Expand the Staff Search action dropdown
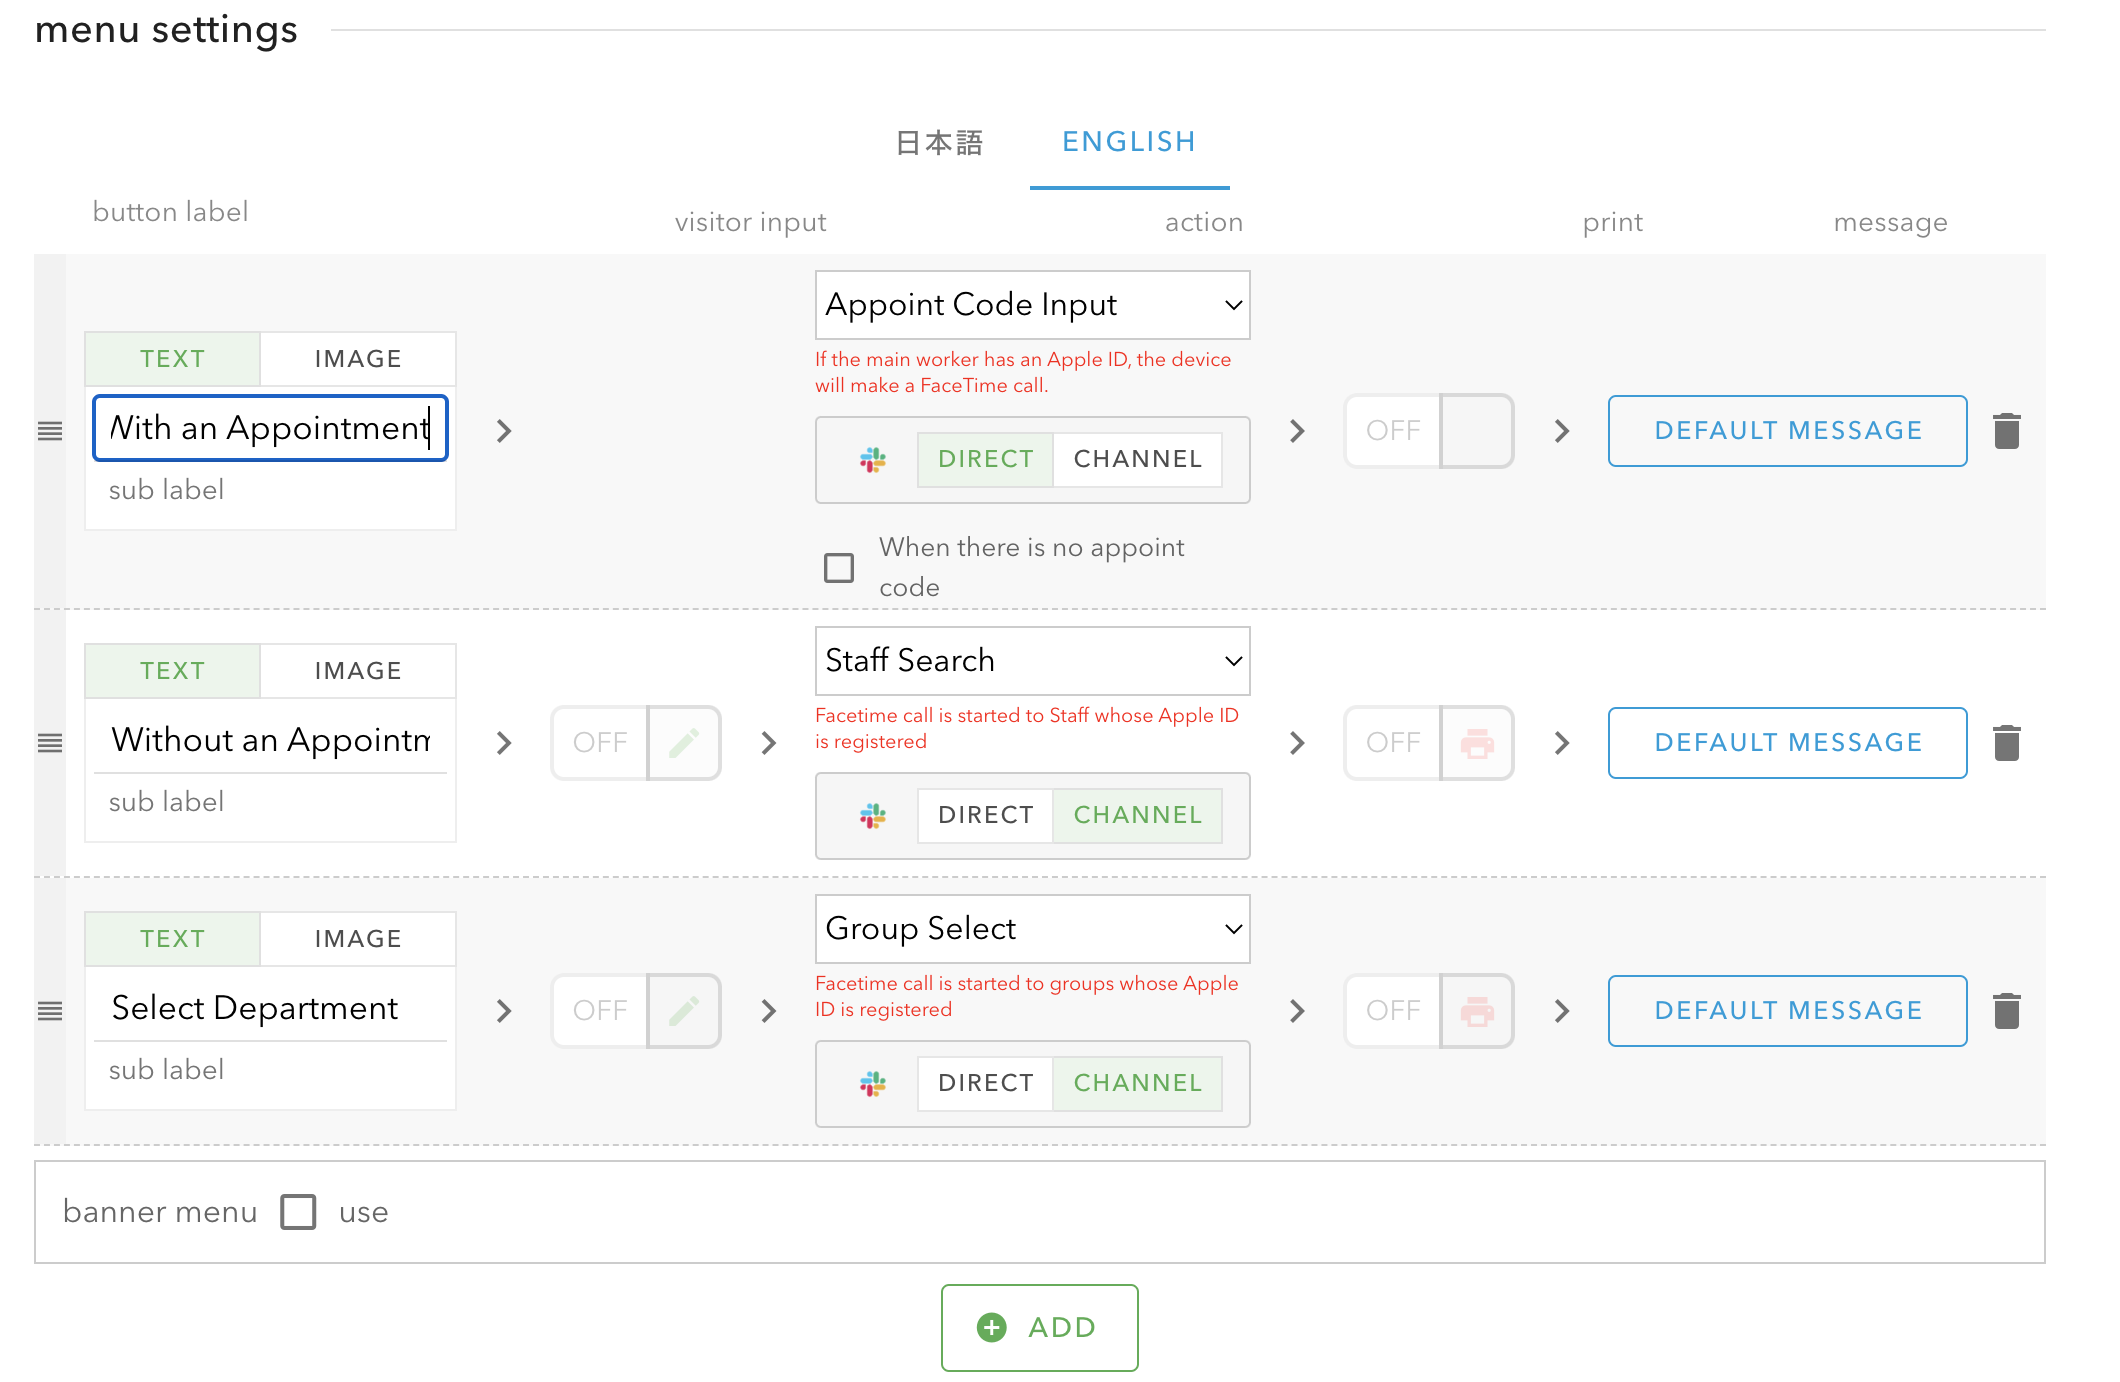Viewport: 2120px width, 1382px height. click(1032, 661)
